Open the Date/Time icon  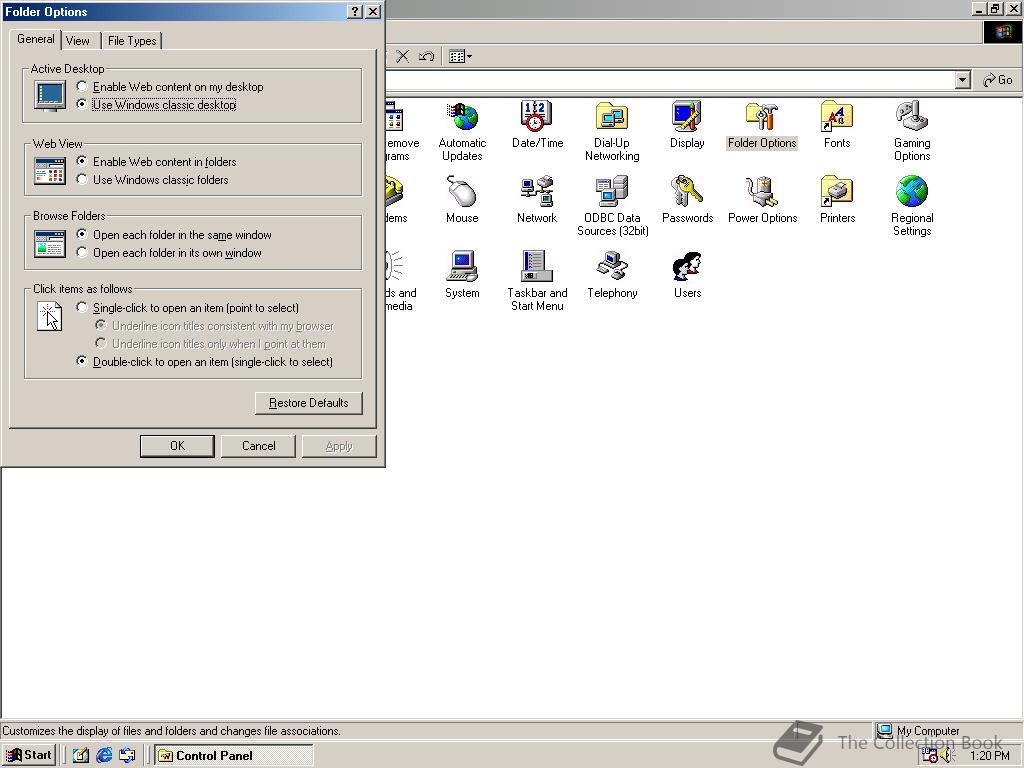537,124
